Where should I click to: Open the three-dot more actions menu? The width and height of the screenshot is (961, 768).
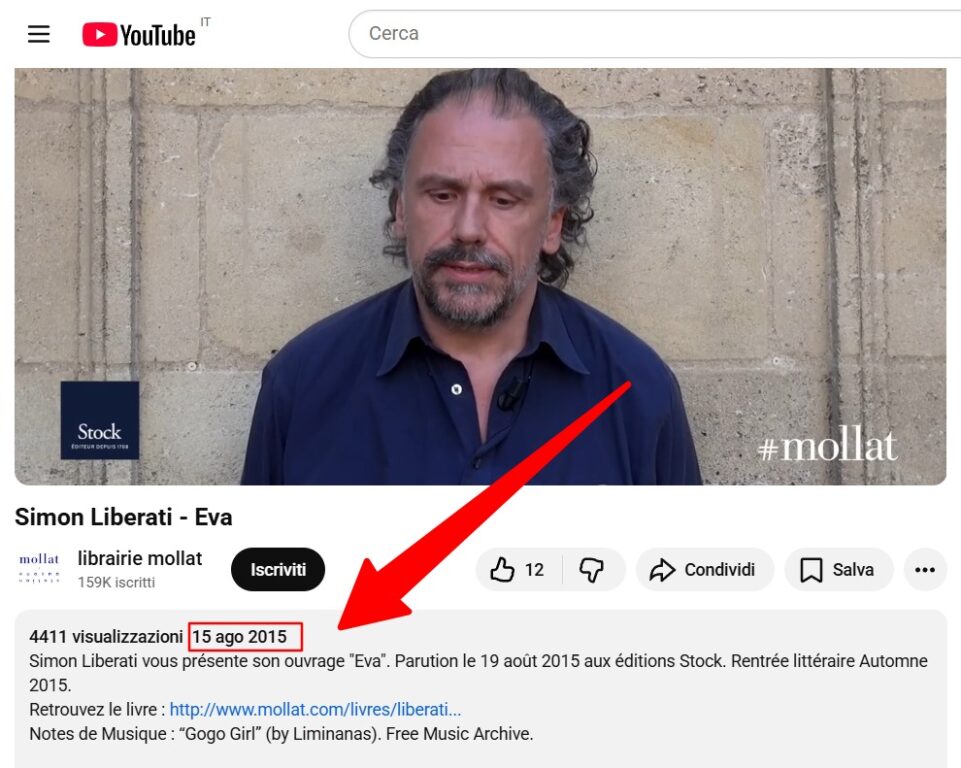[x=925, y=569]
